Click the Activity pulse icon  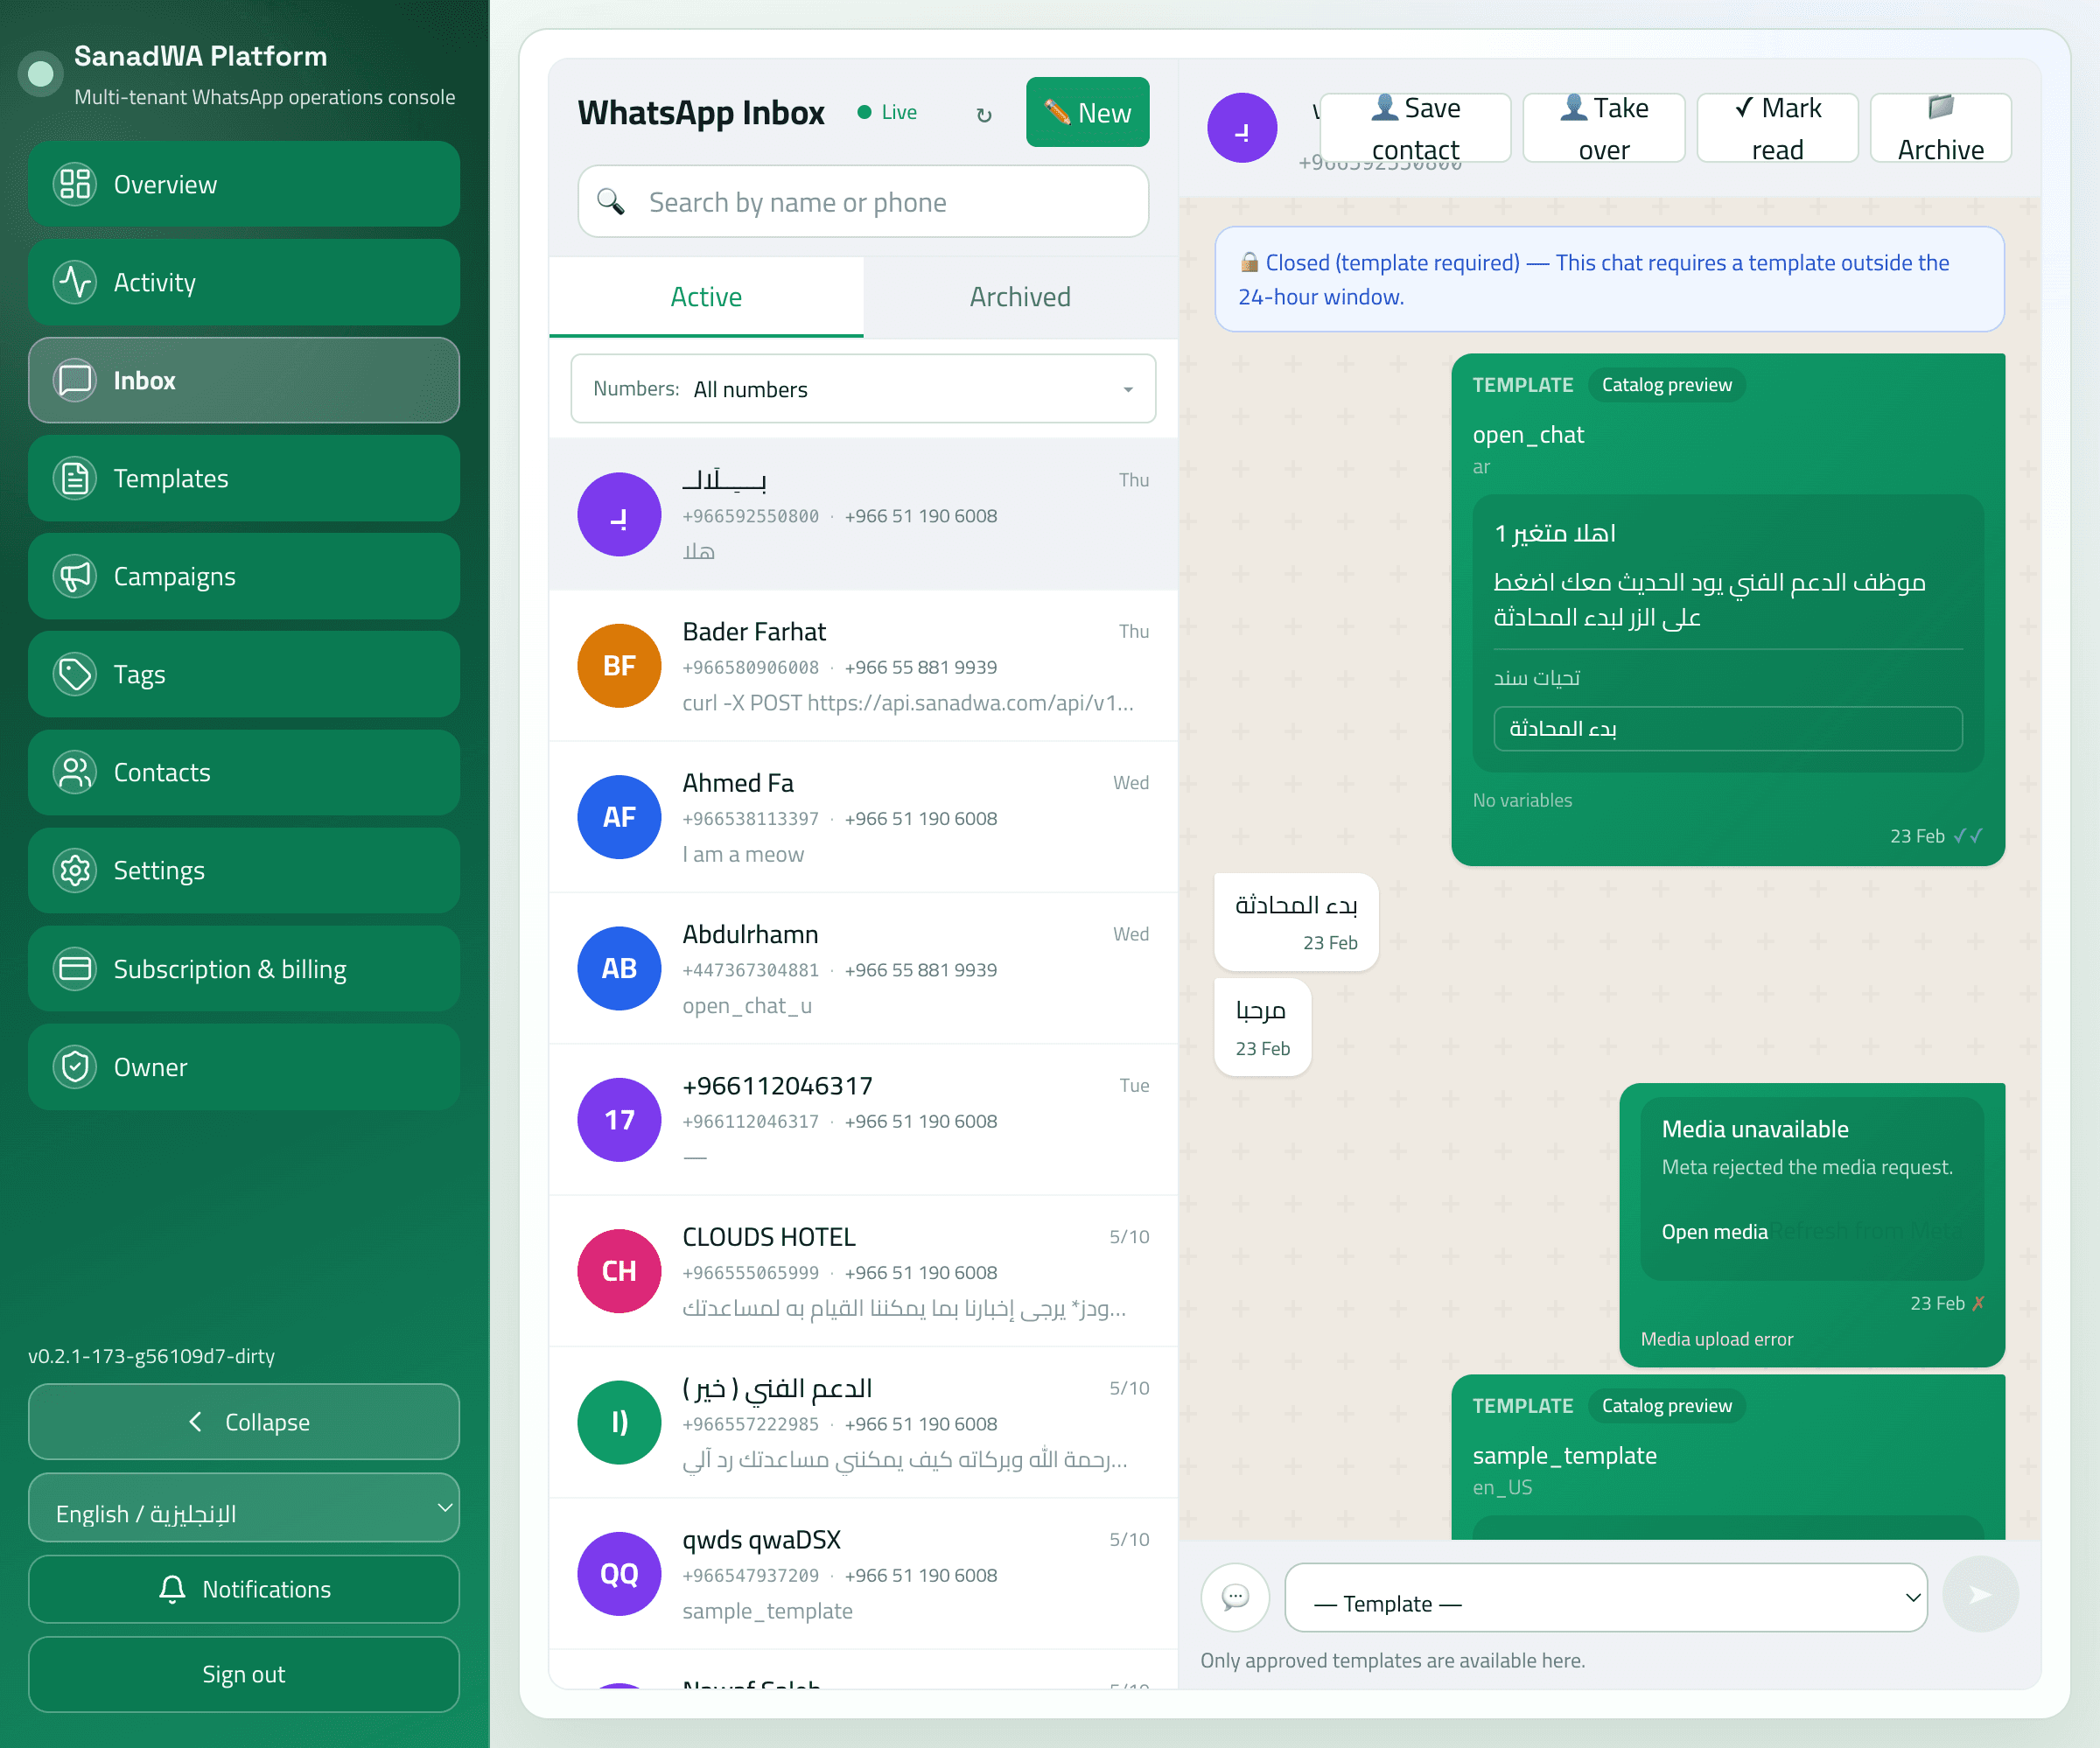[x=75, y=282]
